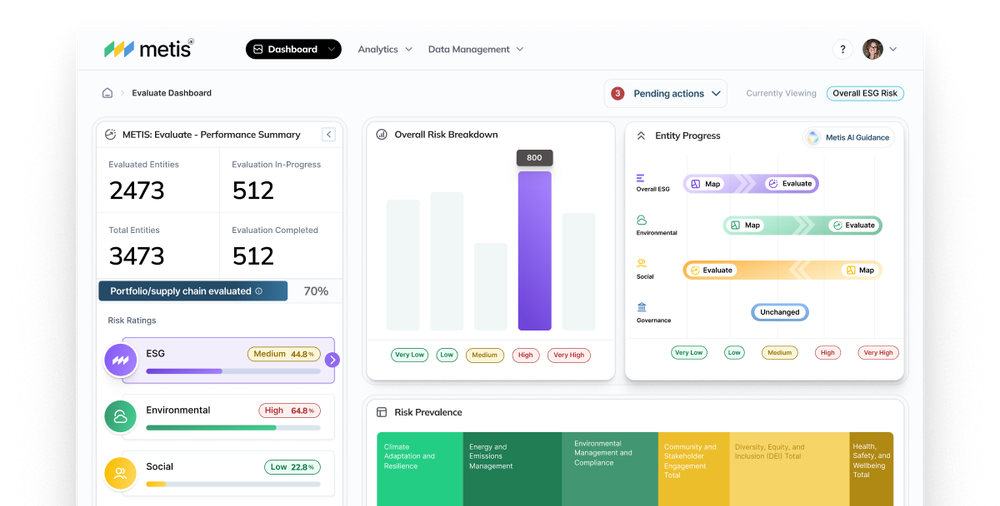Image resolution: width=1000 pixels, height=506 pixels.
Task: Open the Dashboard menu
Action: [x=293, y=49]
